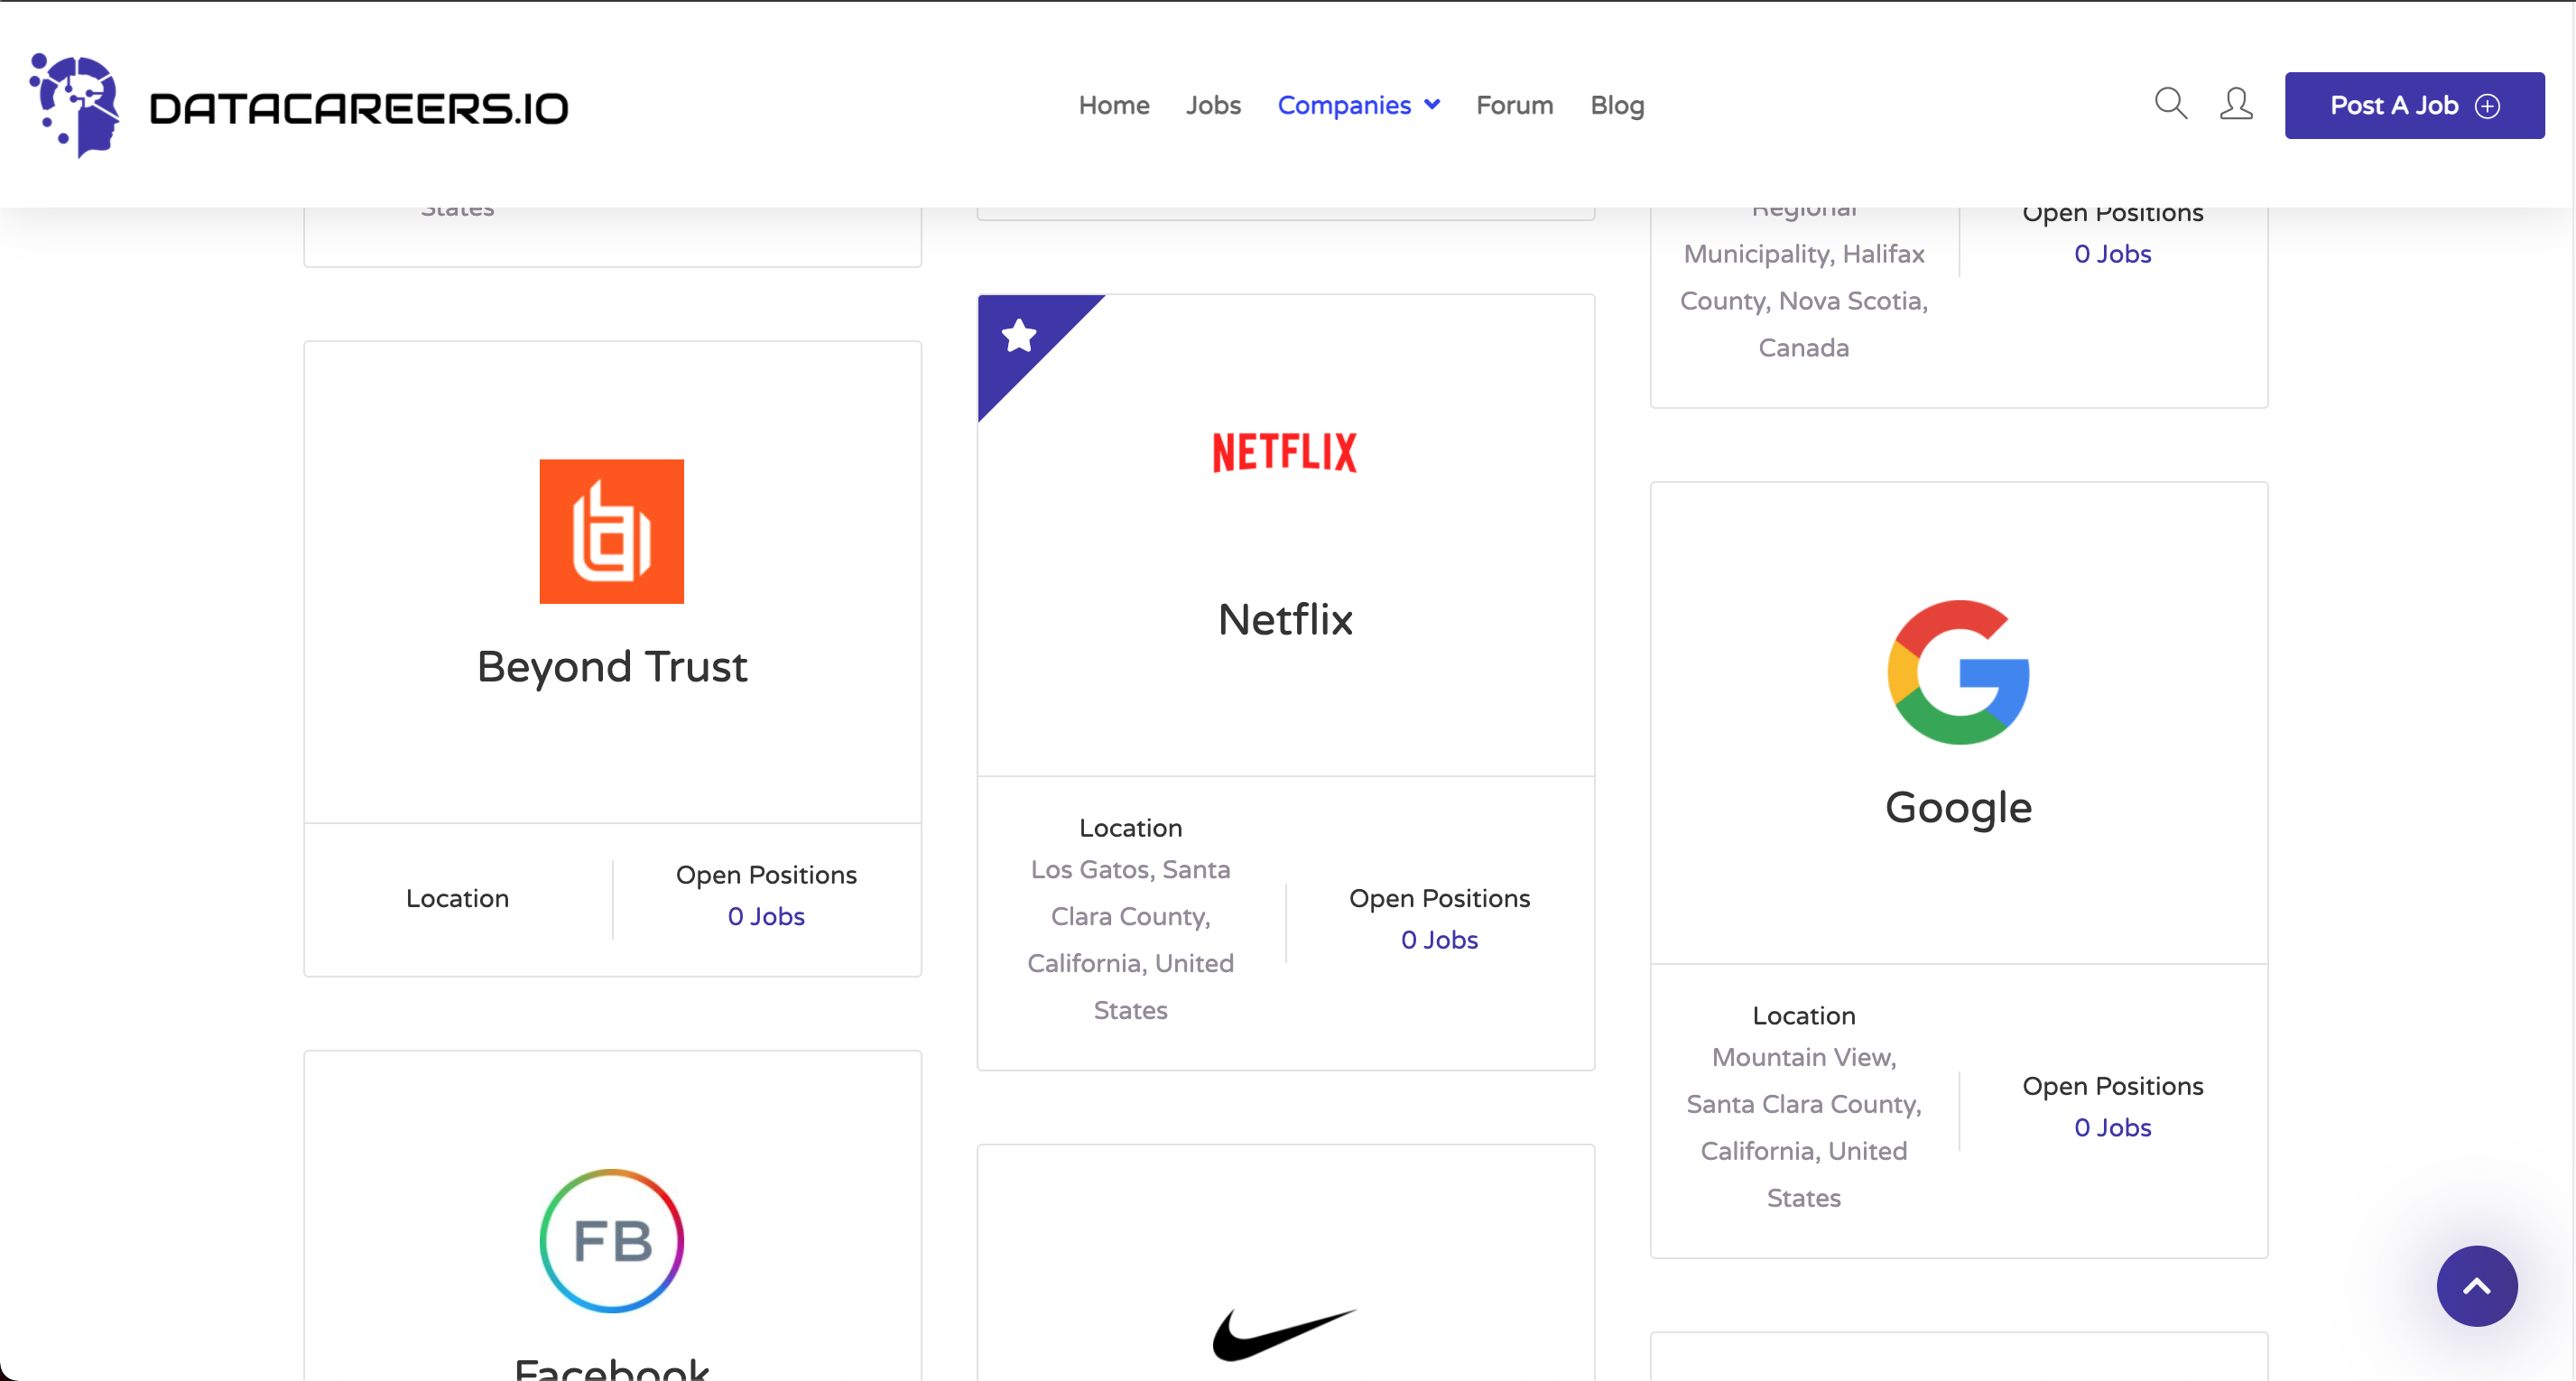Click the Netflix featured star badge

tap(1019, 336)
